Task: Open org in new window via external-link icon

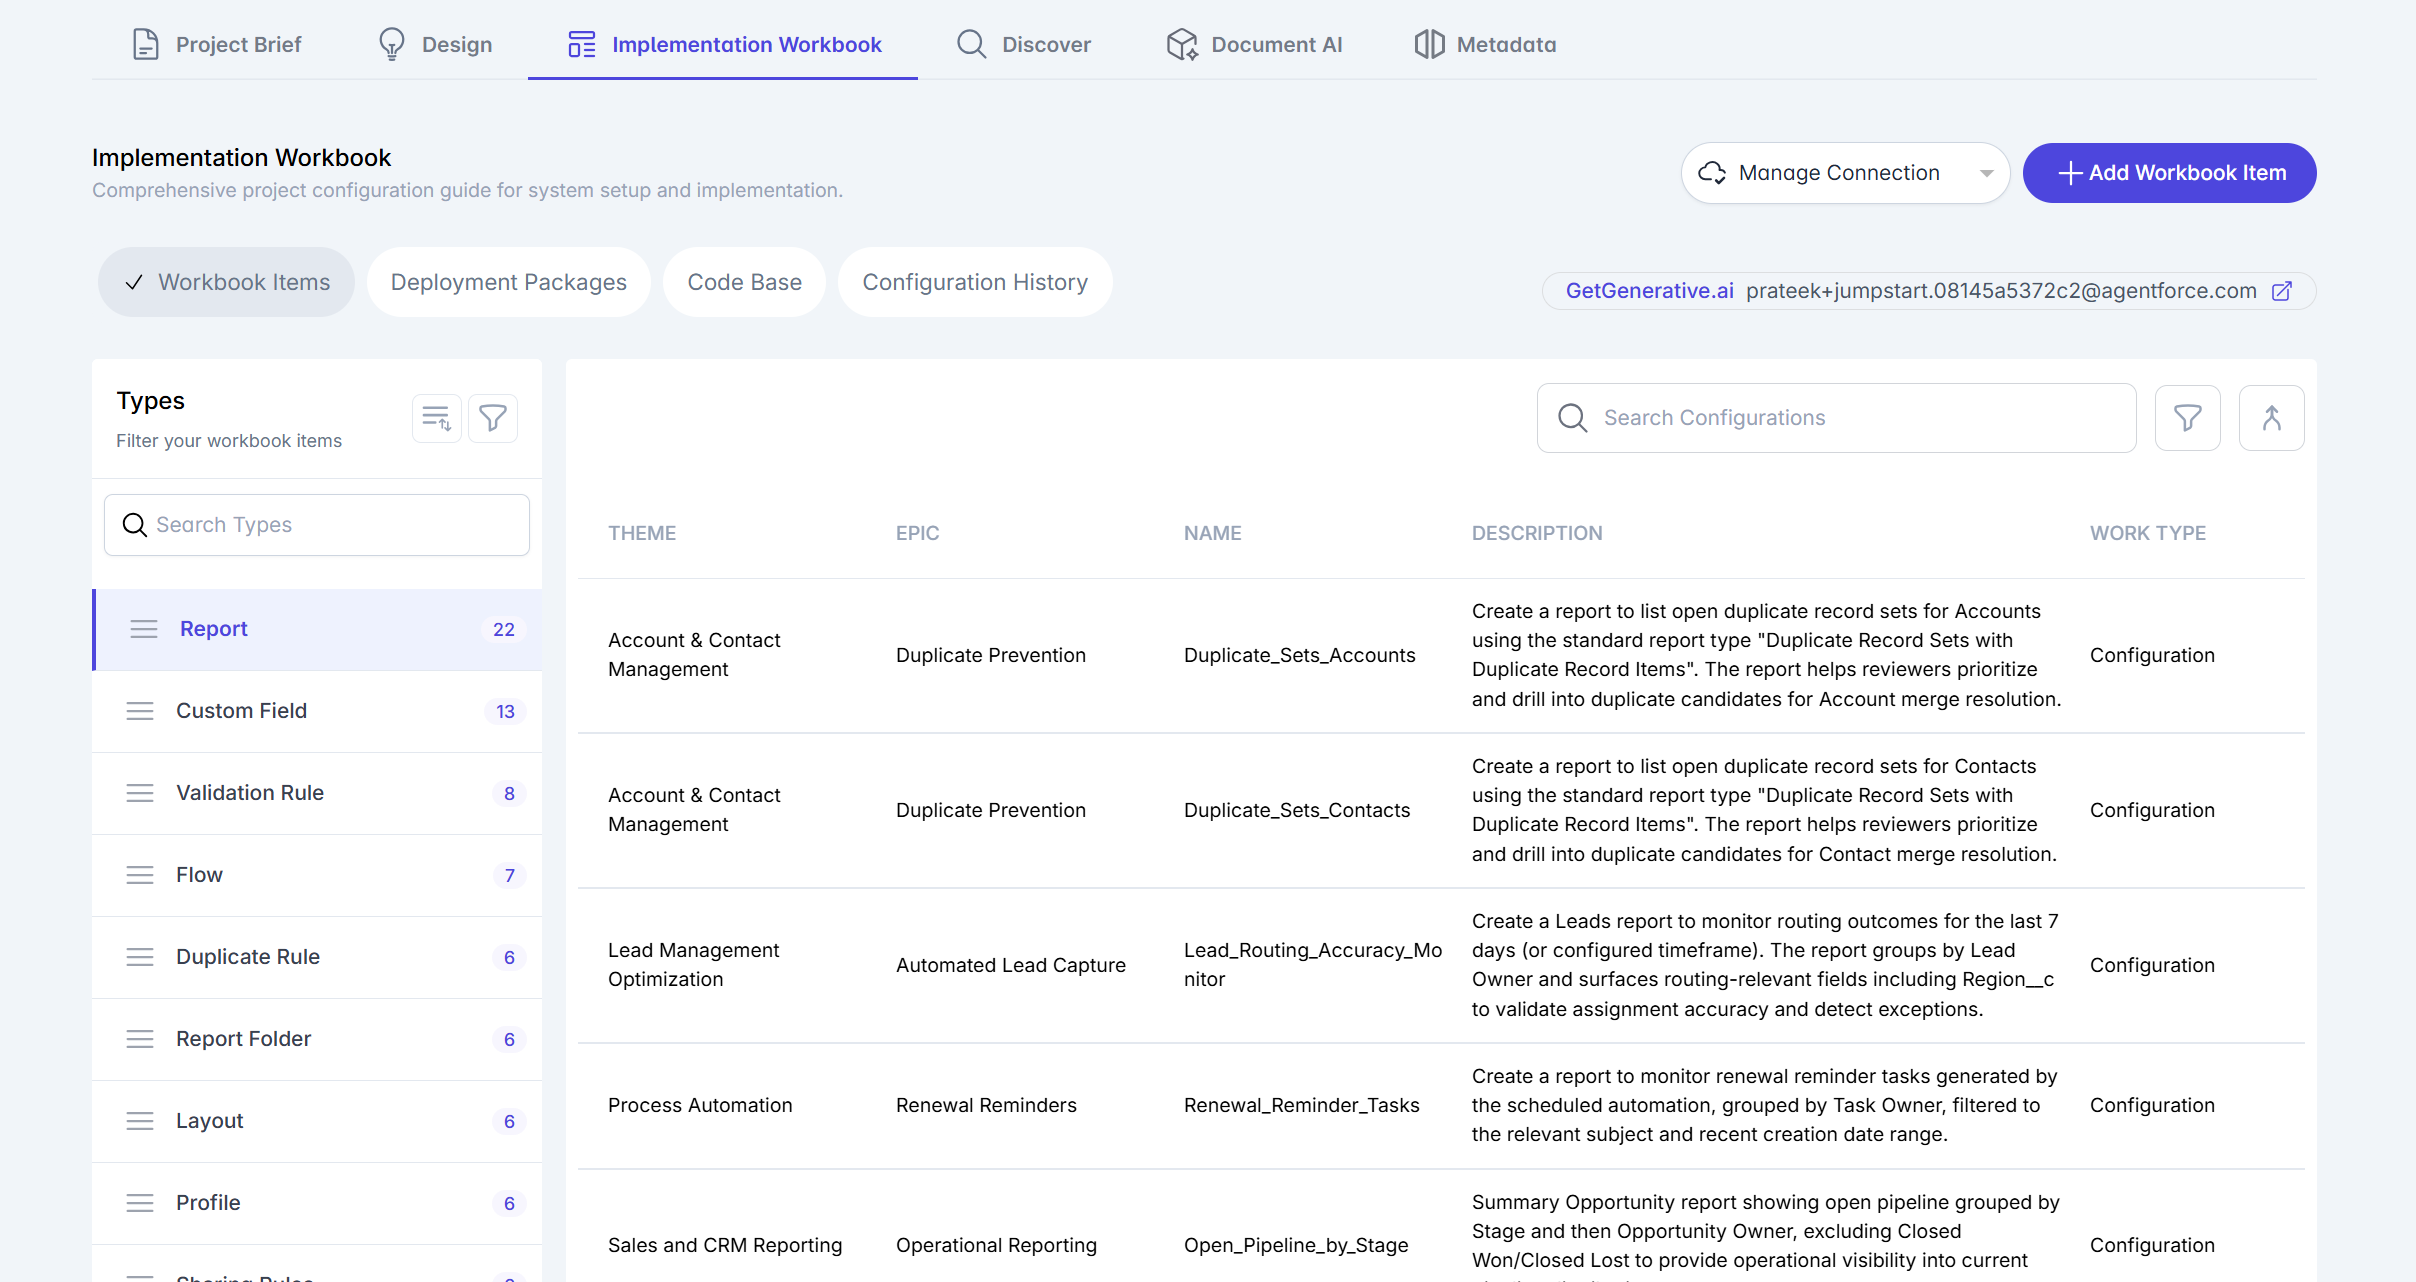Action: tap(2282, 291)
